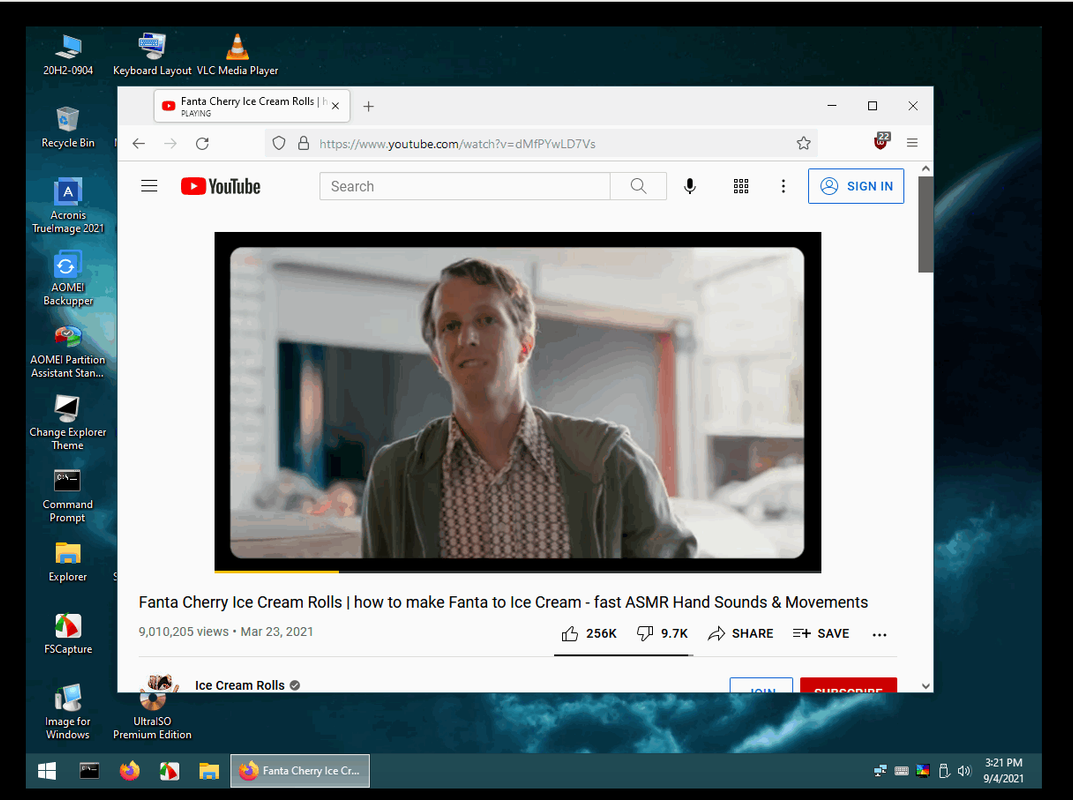Open uBlock extension icon
This screenshot has height=800, width=1073.
tap(881, 141)
